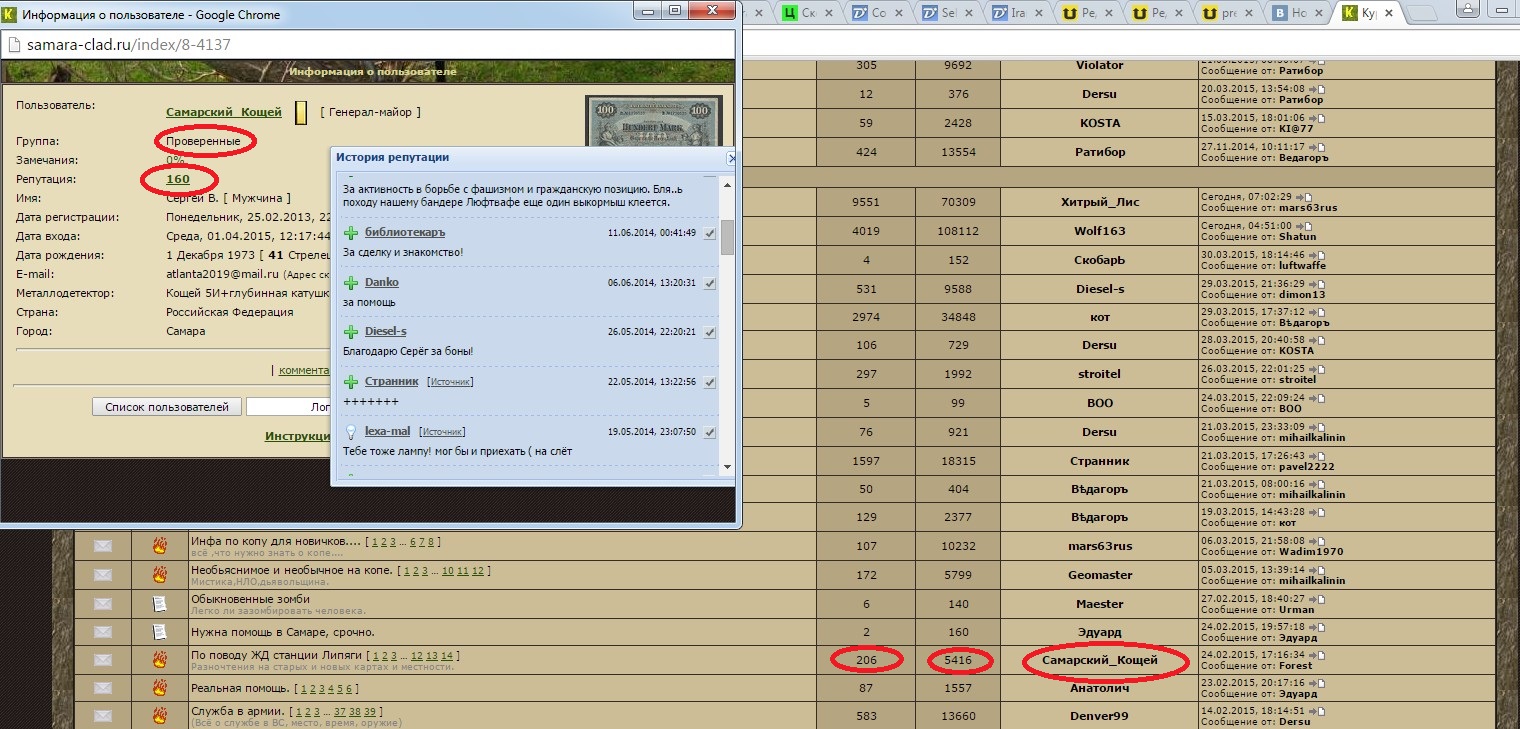Open the Geomaster author name

click(1099, 575)
